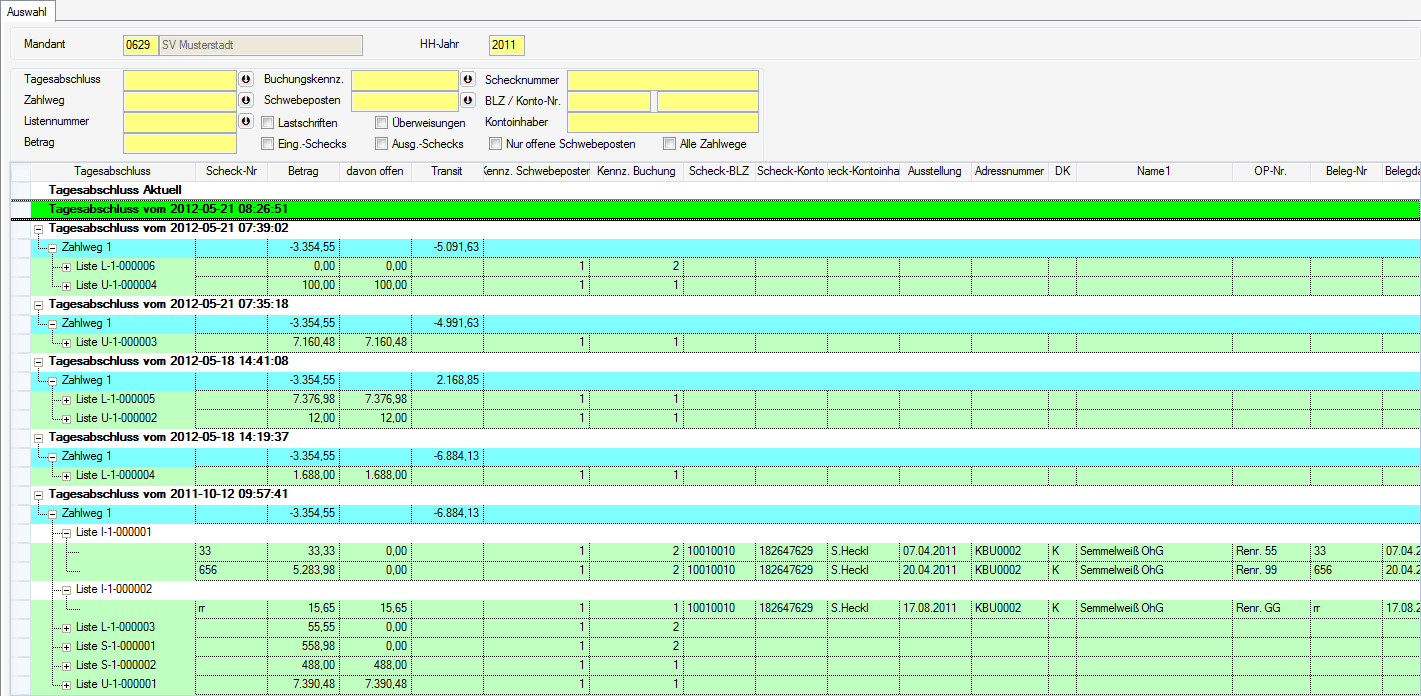This screenshot has width=1421, height=696.
Task: Open the lookup button beside Listennummer field
Action: pos(246,122)
